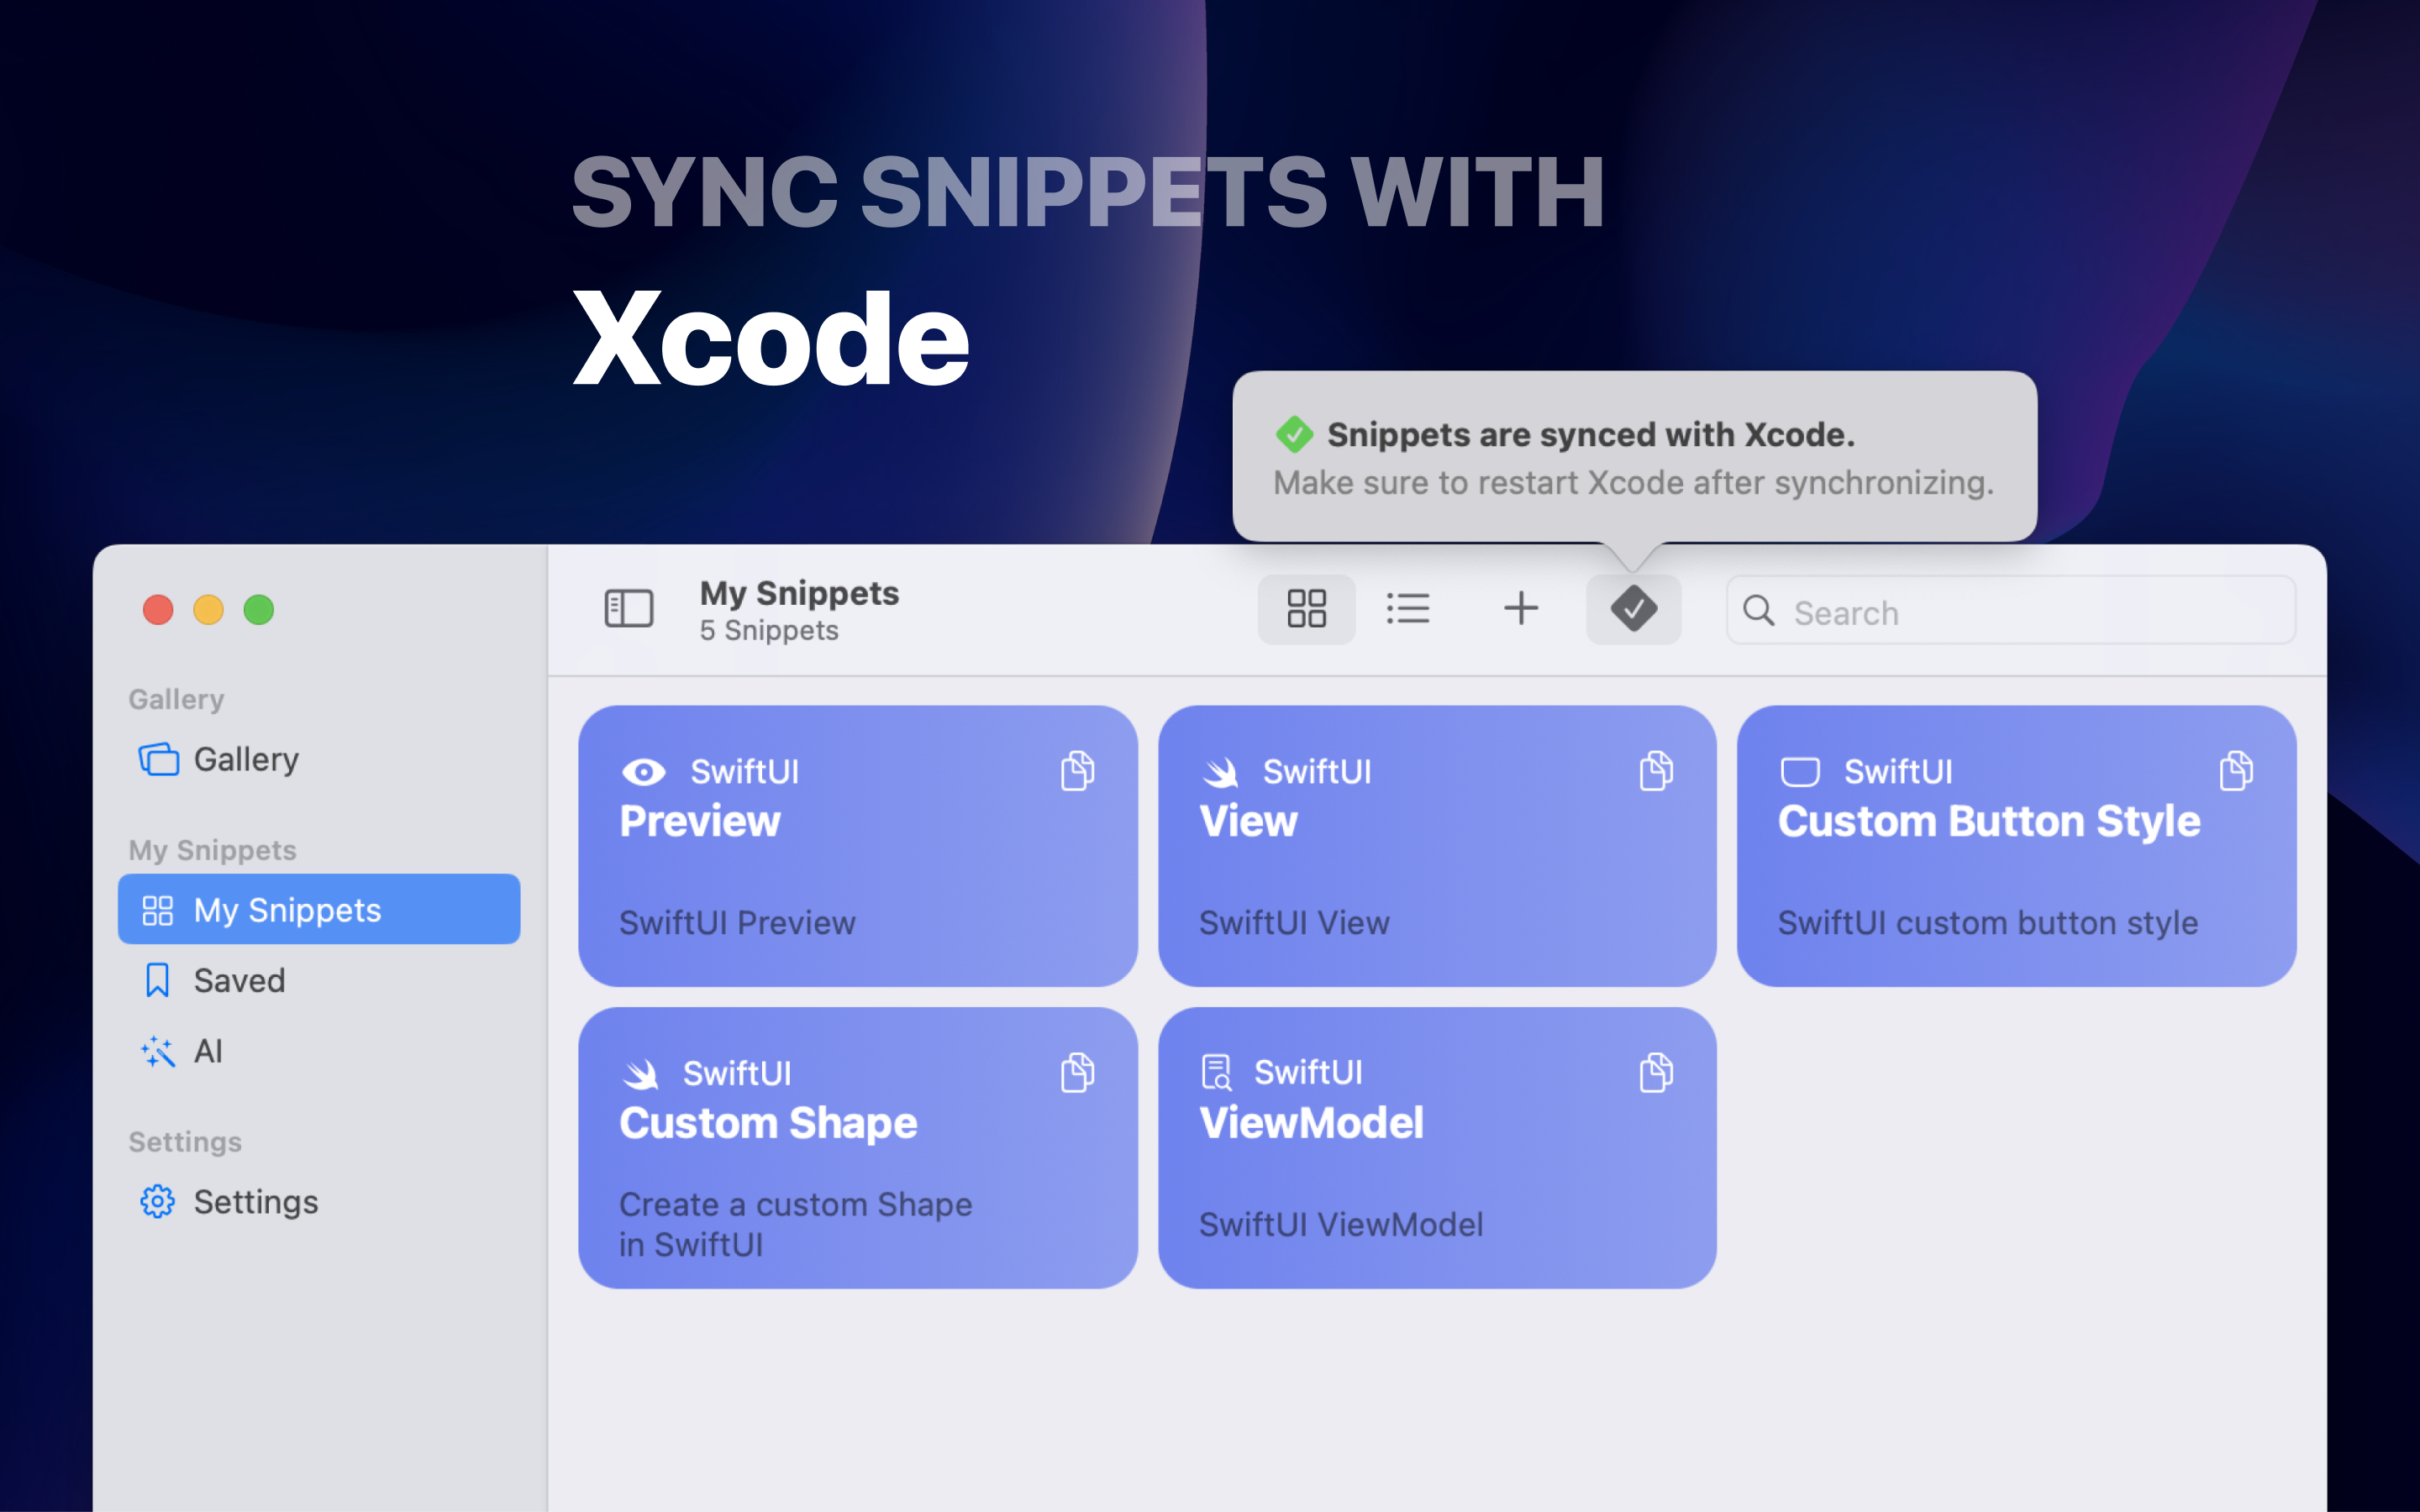Image resolution: width=2420 pixels, height=1512 pixels.
Task: Add a new snippet with plus button
Action: pos(1520,608)
